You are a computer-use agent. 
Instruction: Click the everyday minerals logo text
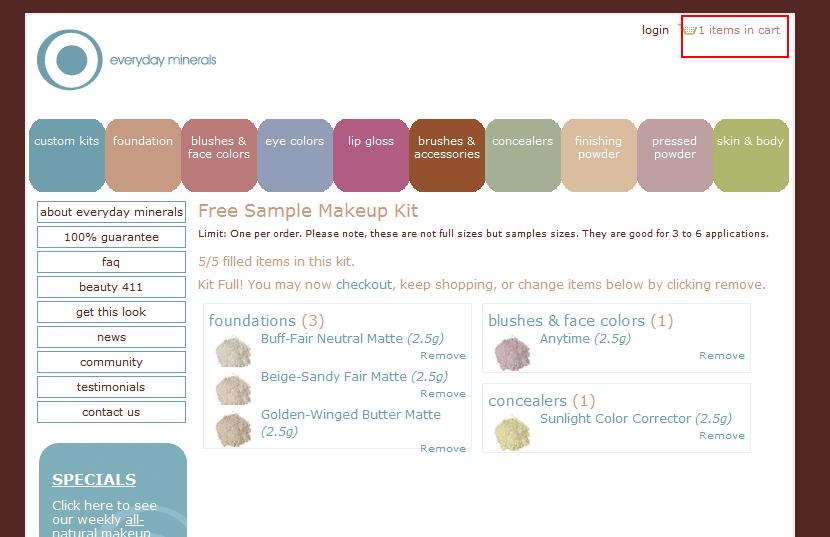(x=163, y=60)
